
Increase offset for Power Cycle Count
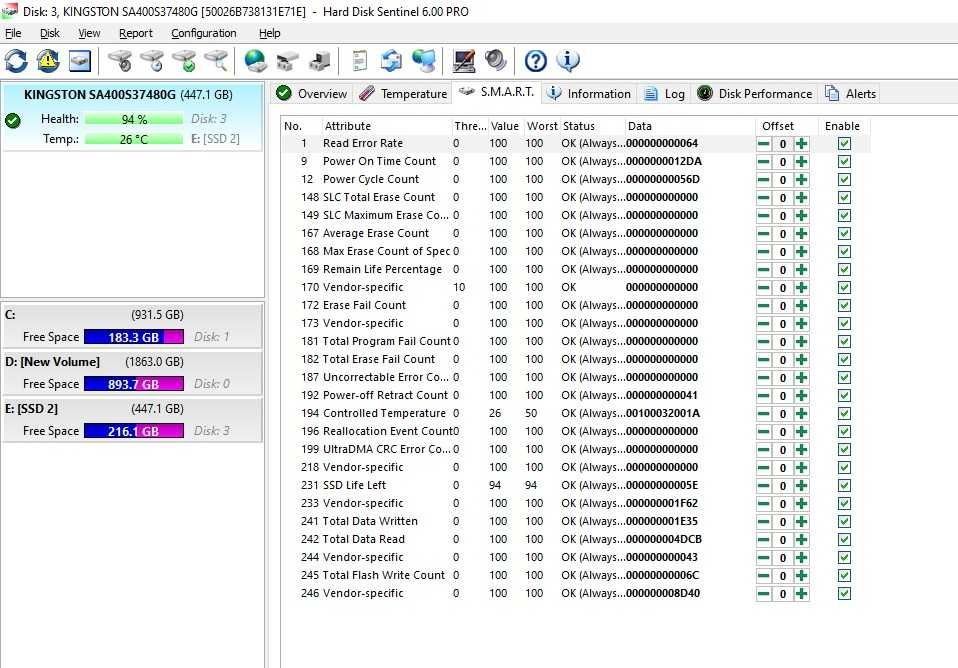coord(802,180)
